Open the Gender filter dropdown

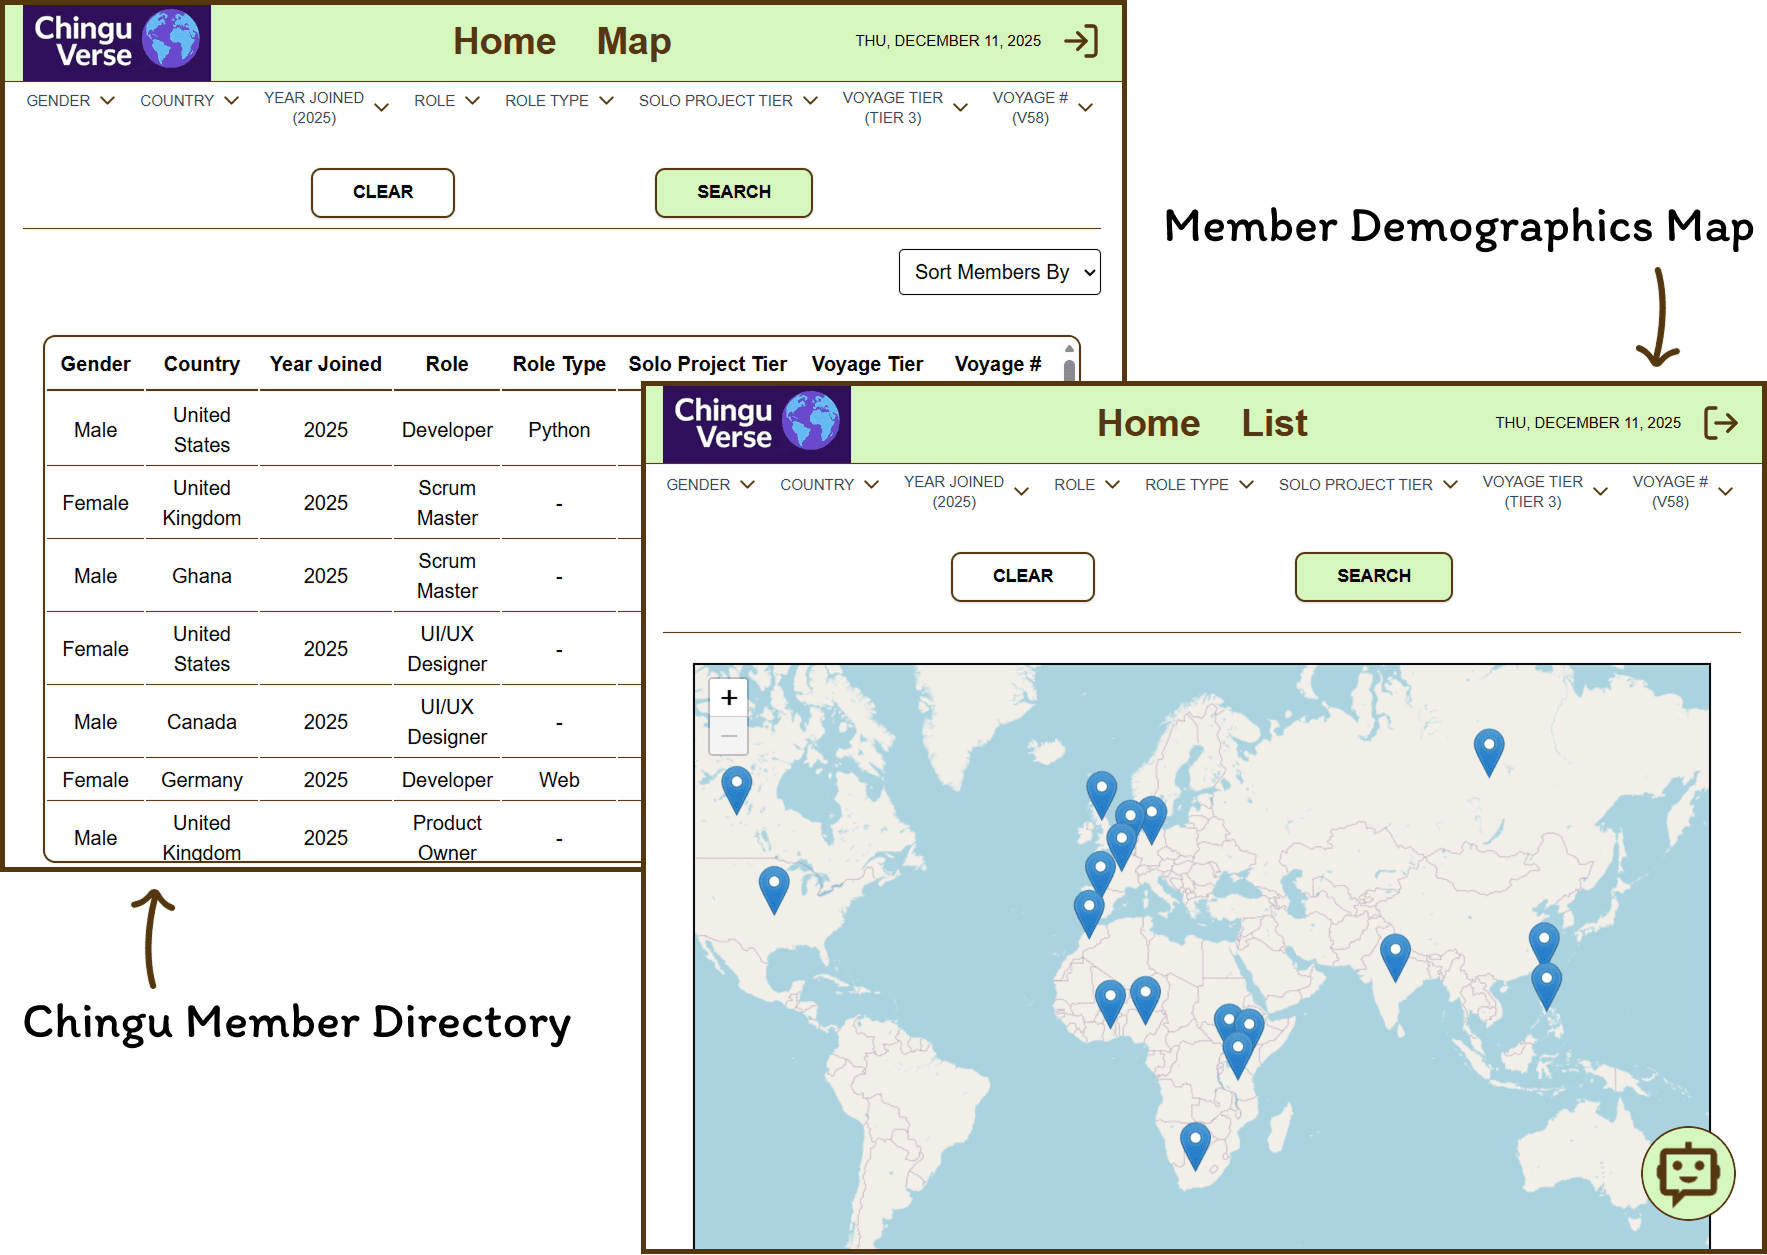coord(69,100)
